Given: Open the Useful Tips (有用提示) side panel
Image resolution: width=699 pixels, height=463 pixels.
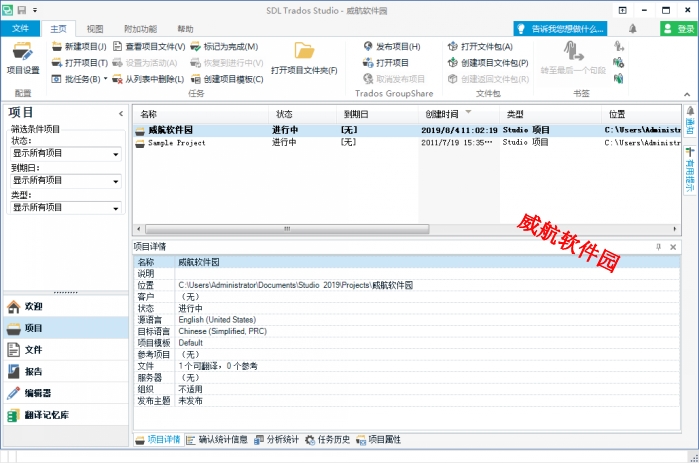Looking at the screenshot, I should [690, 170].
